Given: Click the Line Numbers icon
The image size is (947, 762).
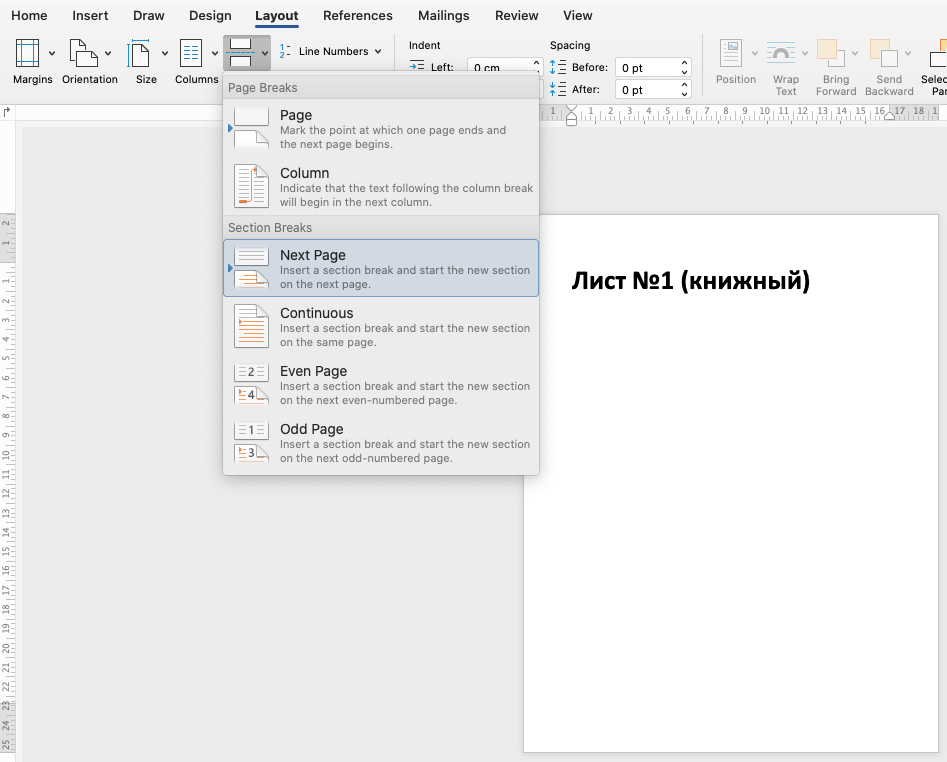Looking at the screenshot, I should (x=285, y=51).
